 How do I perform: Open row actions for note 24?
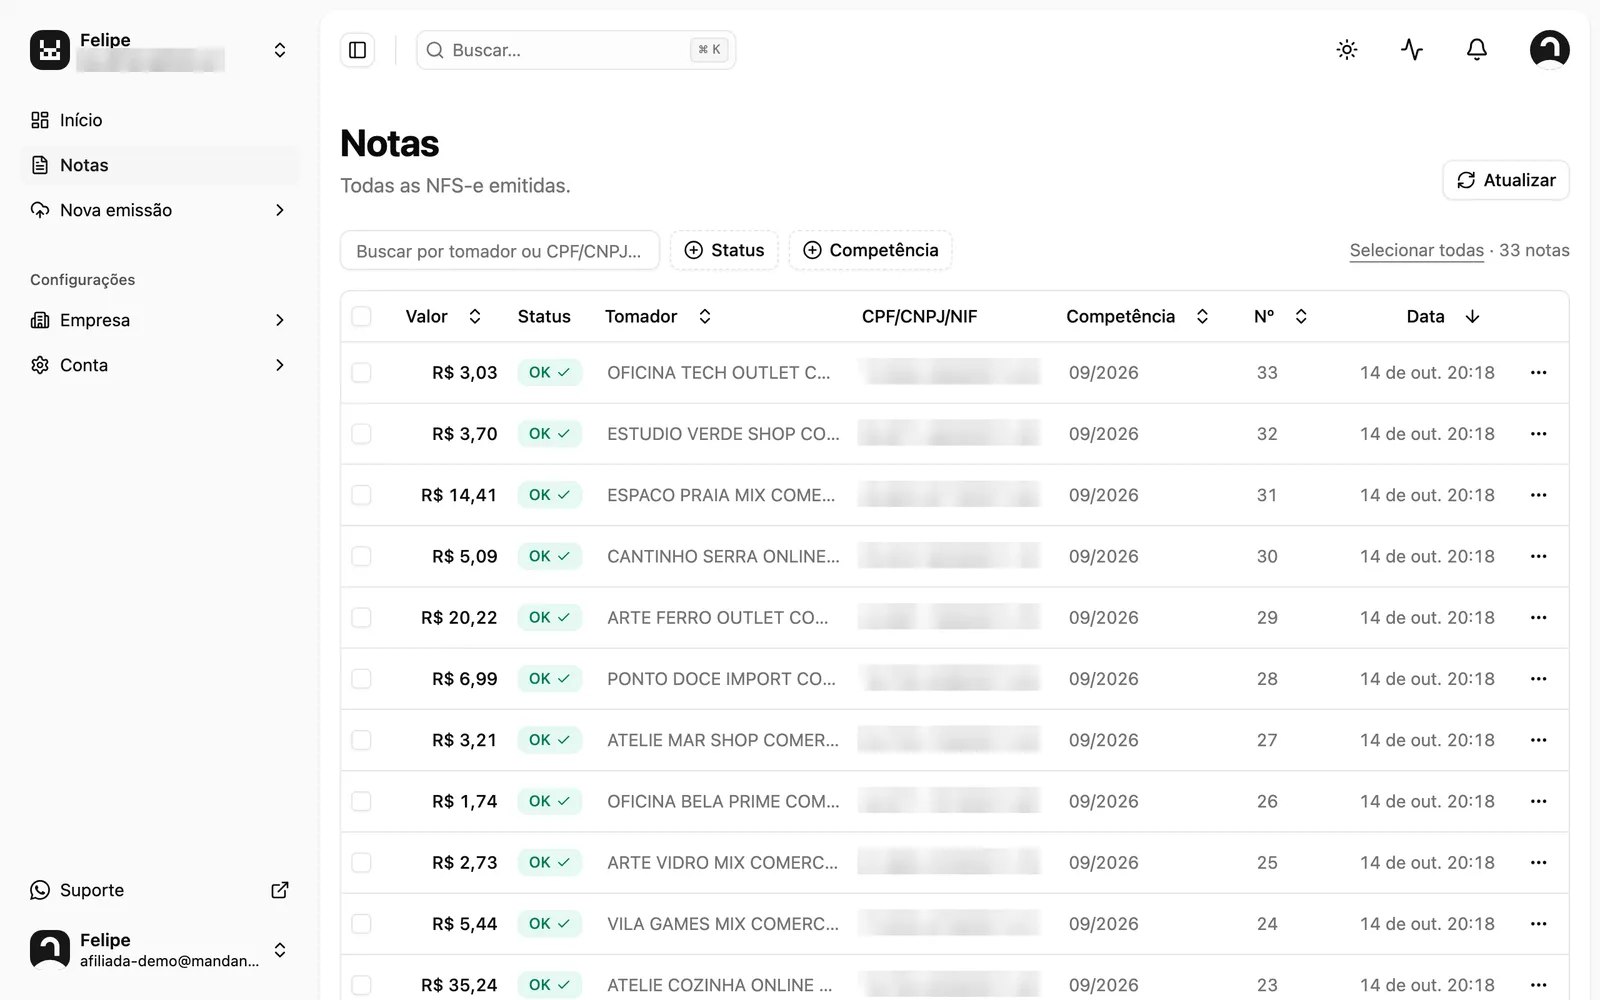[x=1538, y=924]
